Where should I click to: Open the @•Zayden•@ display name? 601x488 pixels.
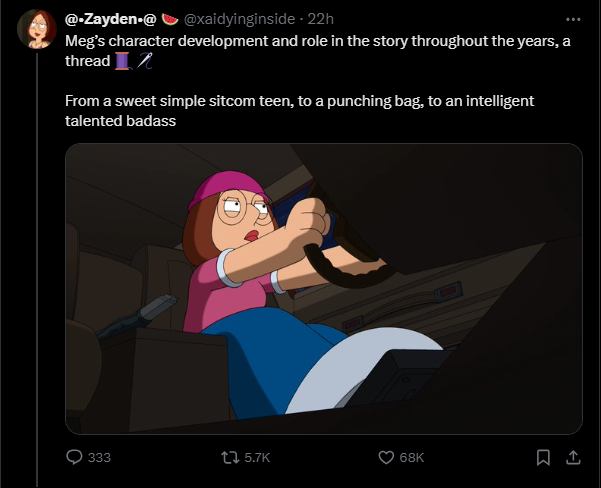(x=111, y=19)
